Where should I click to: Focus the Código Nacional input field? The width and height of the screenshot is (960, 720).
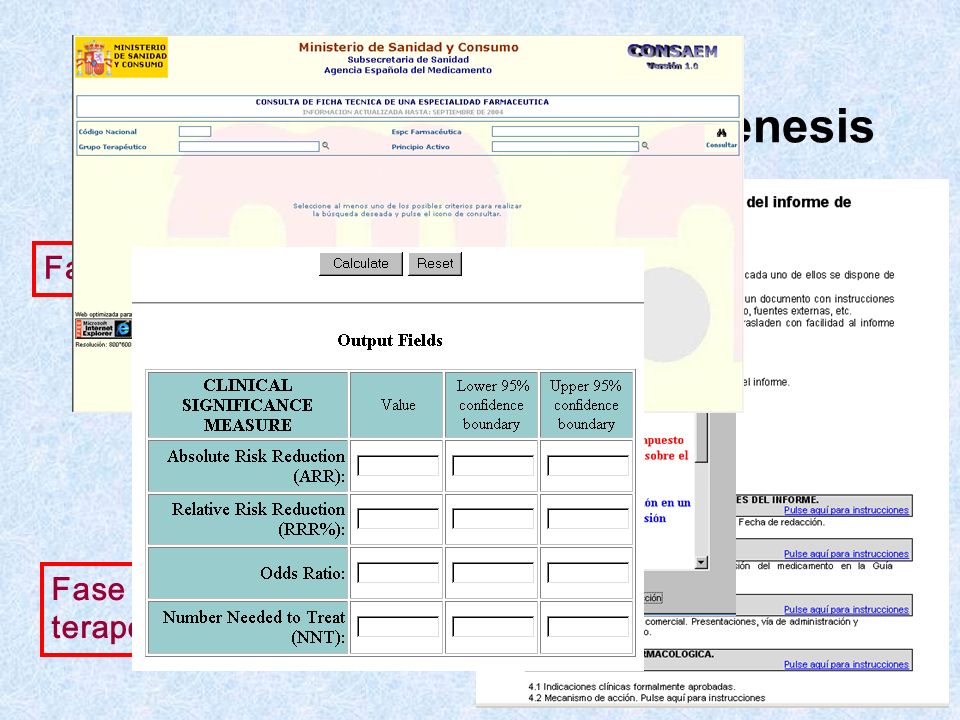(195, 132)
